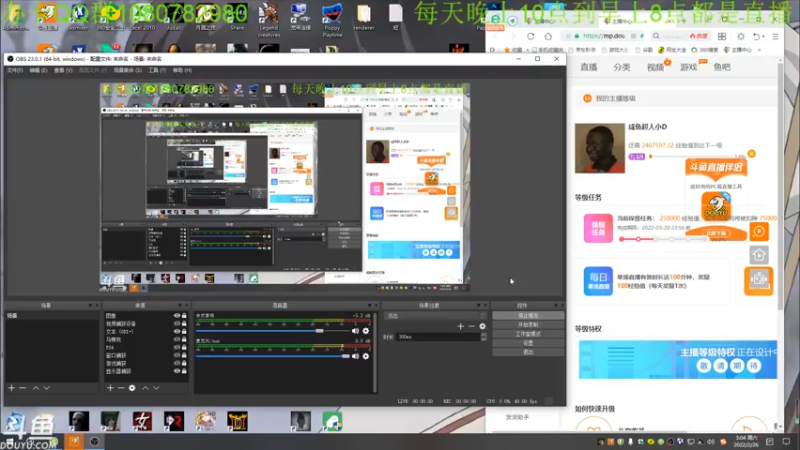Image resolution: width=800 pixels, height=450 pixels.
Task: Undock the Scene Transitions panel float icon
Action: point(479,306)
